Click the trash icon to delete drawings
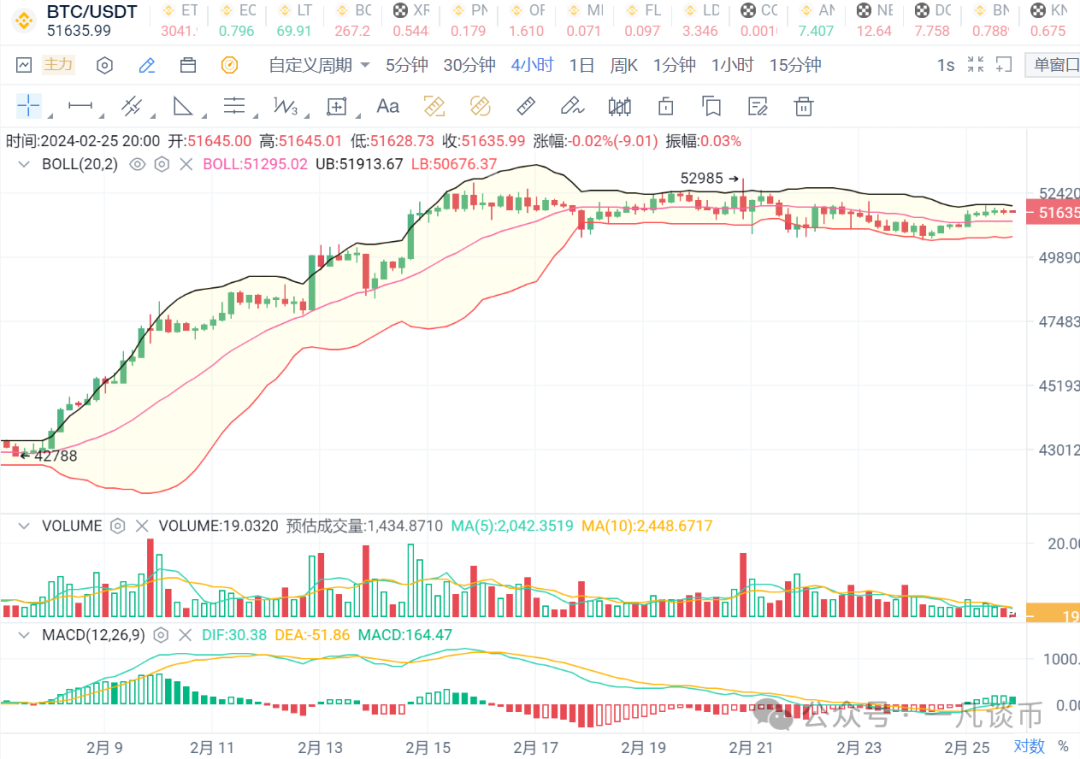The height and width of the screenshot is (759, 1080). 804,106
